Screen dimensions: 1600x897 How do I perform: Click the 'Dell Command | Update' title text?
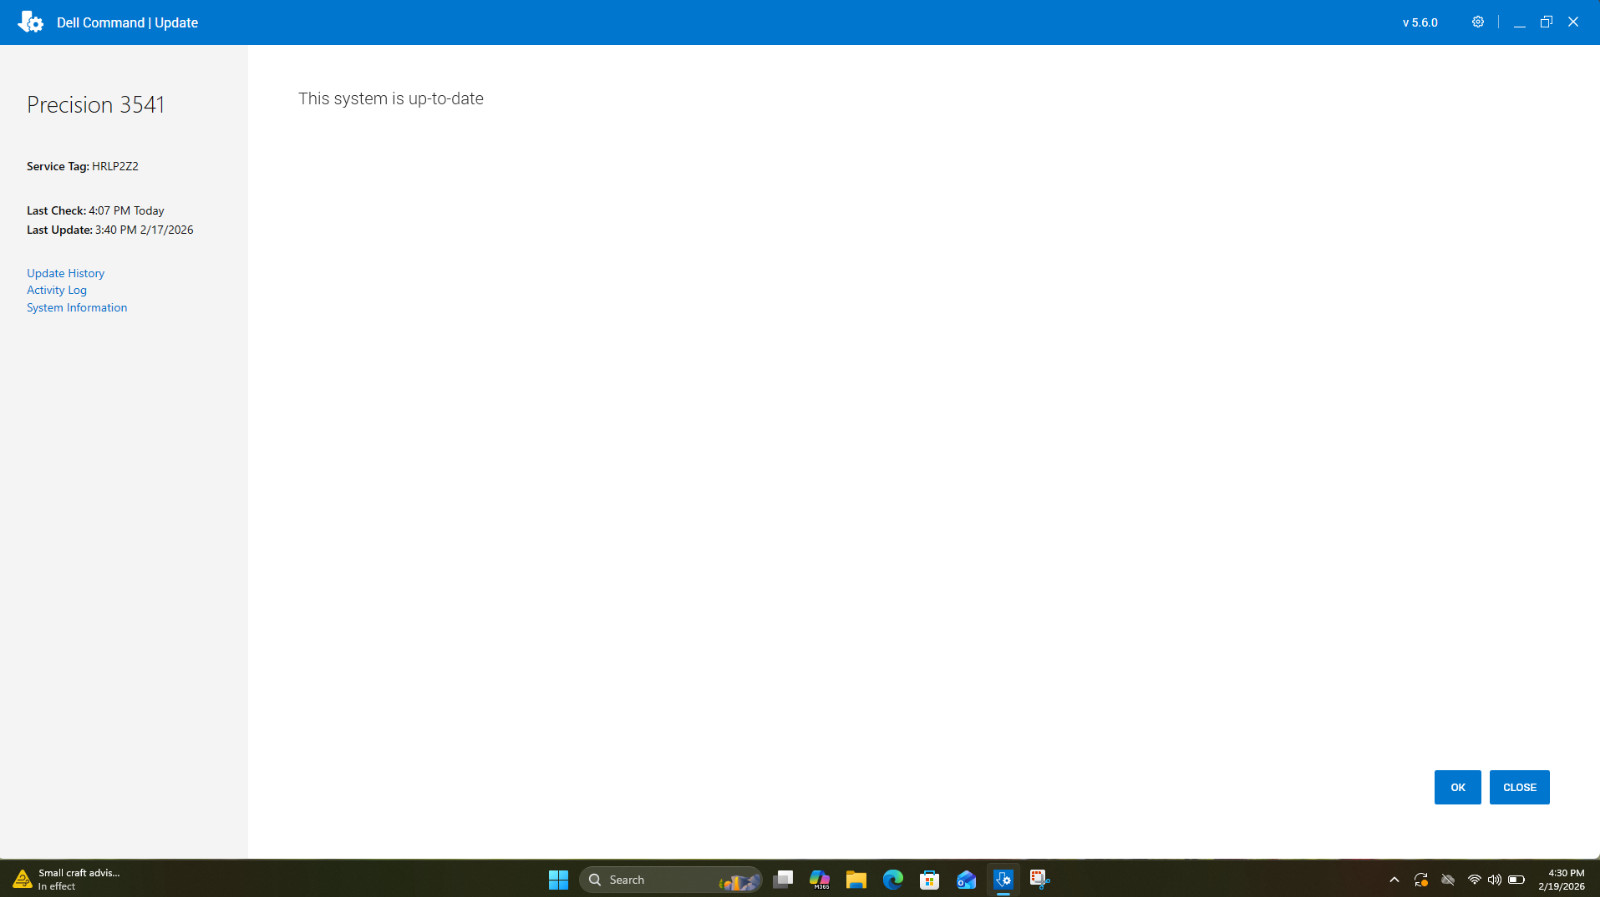127,23
